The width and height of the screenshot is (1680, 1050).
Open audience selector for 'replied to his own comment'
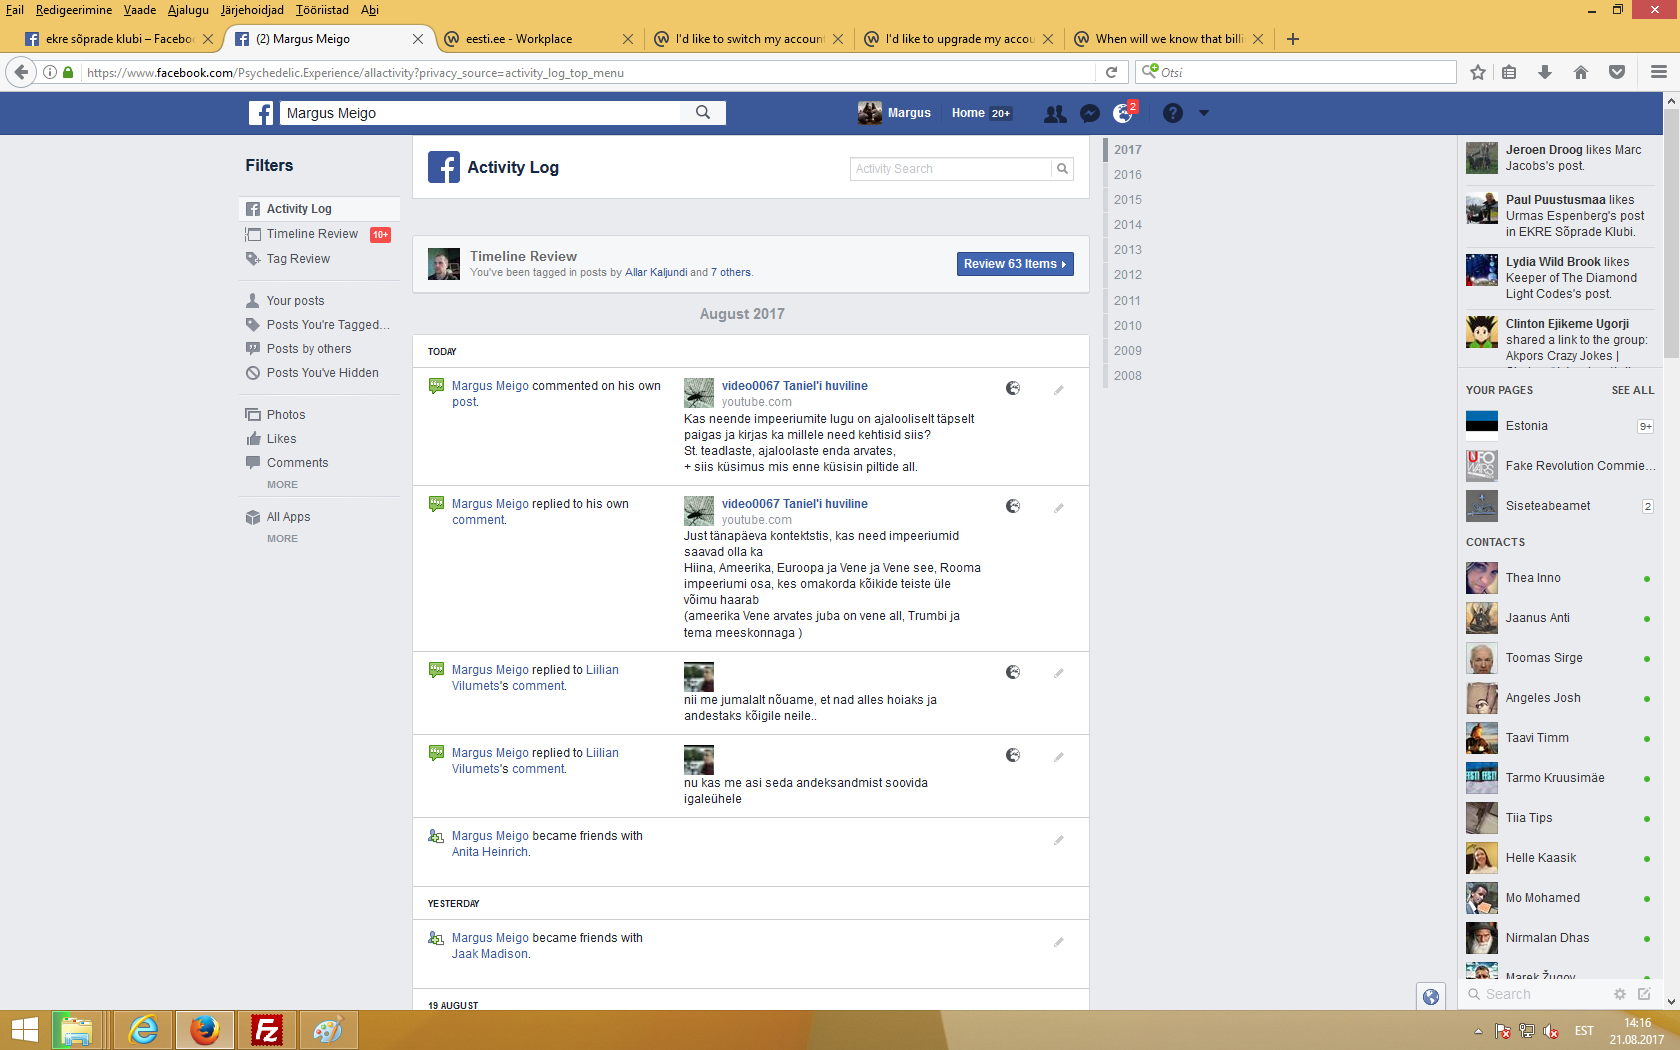click(x=1013, y=506)
